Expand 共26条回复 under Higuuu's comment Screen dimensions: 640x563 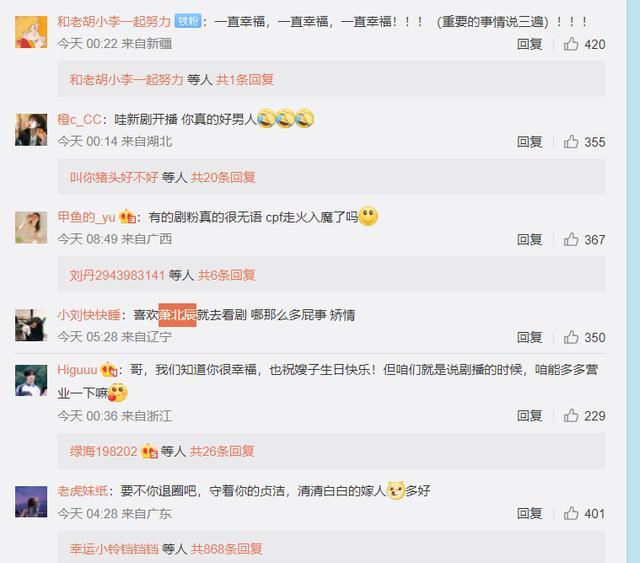coord(222,452)
